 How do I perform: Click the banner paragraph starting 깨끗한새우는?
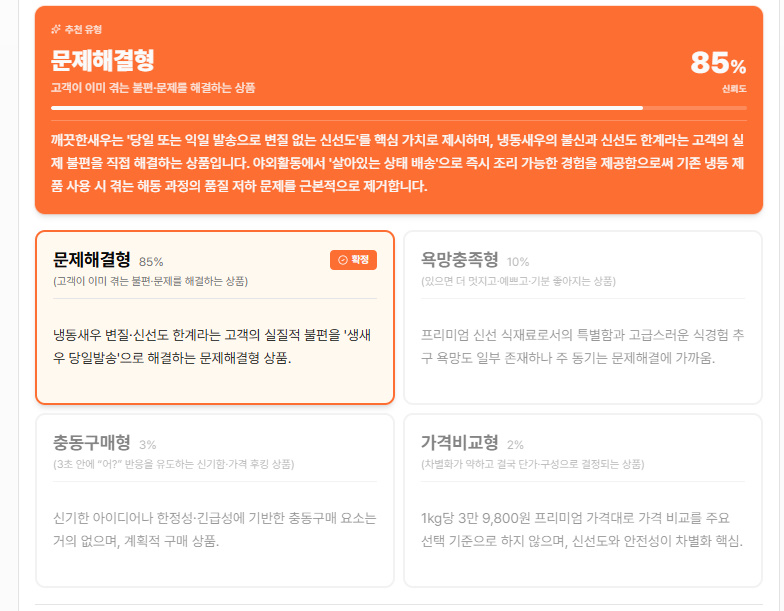pos(398,163)
